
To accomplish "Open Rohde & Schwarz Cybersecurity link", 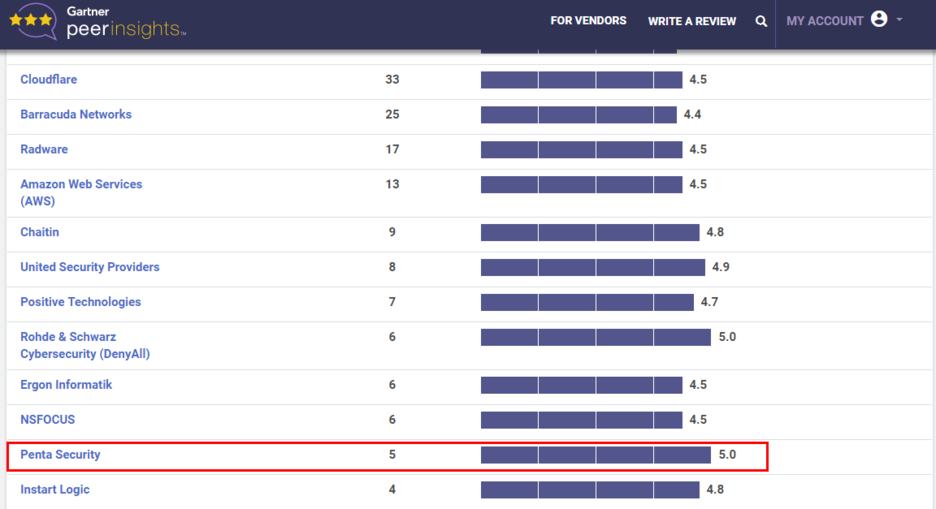I will (x=85, y=345).
